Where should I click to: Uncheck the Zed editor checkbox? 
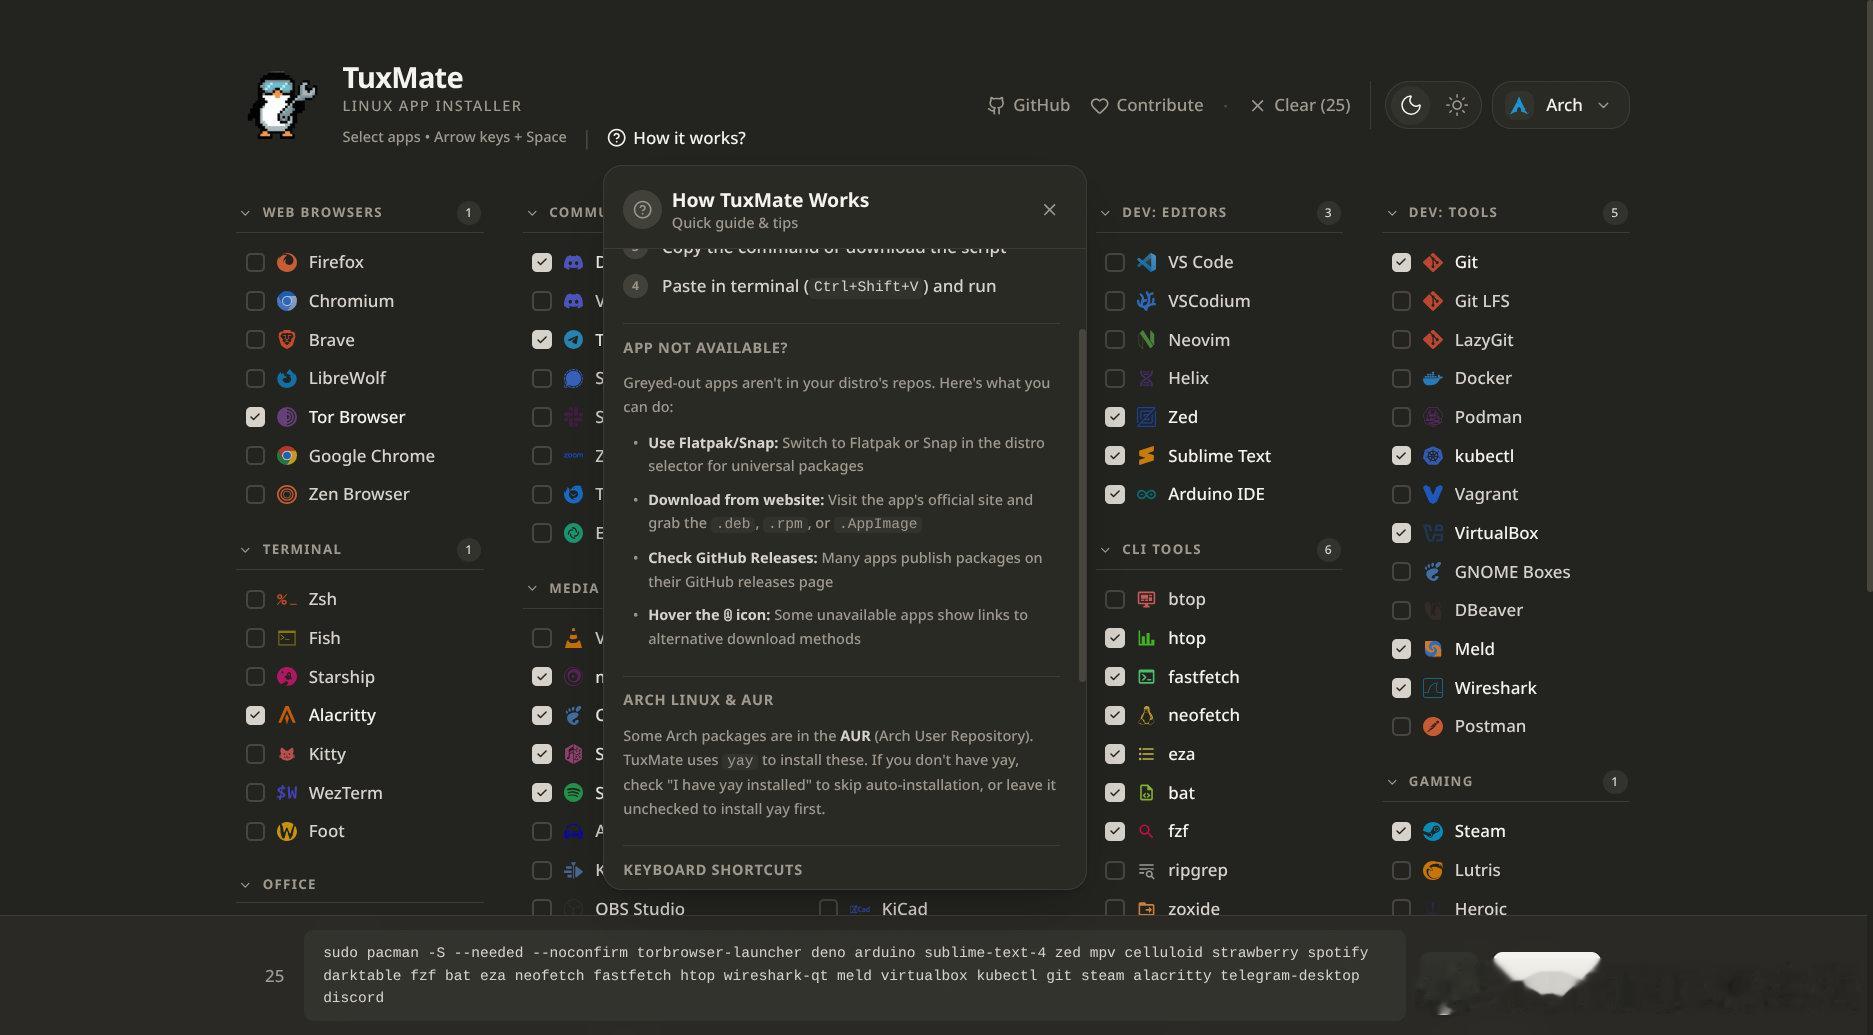1115,417
